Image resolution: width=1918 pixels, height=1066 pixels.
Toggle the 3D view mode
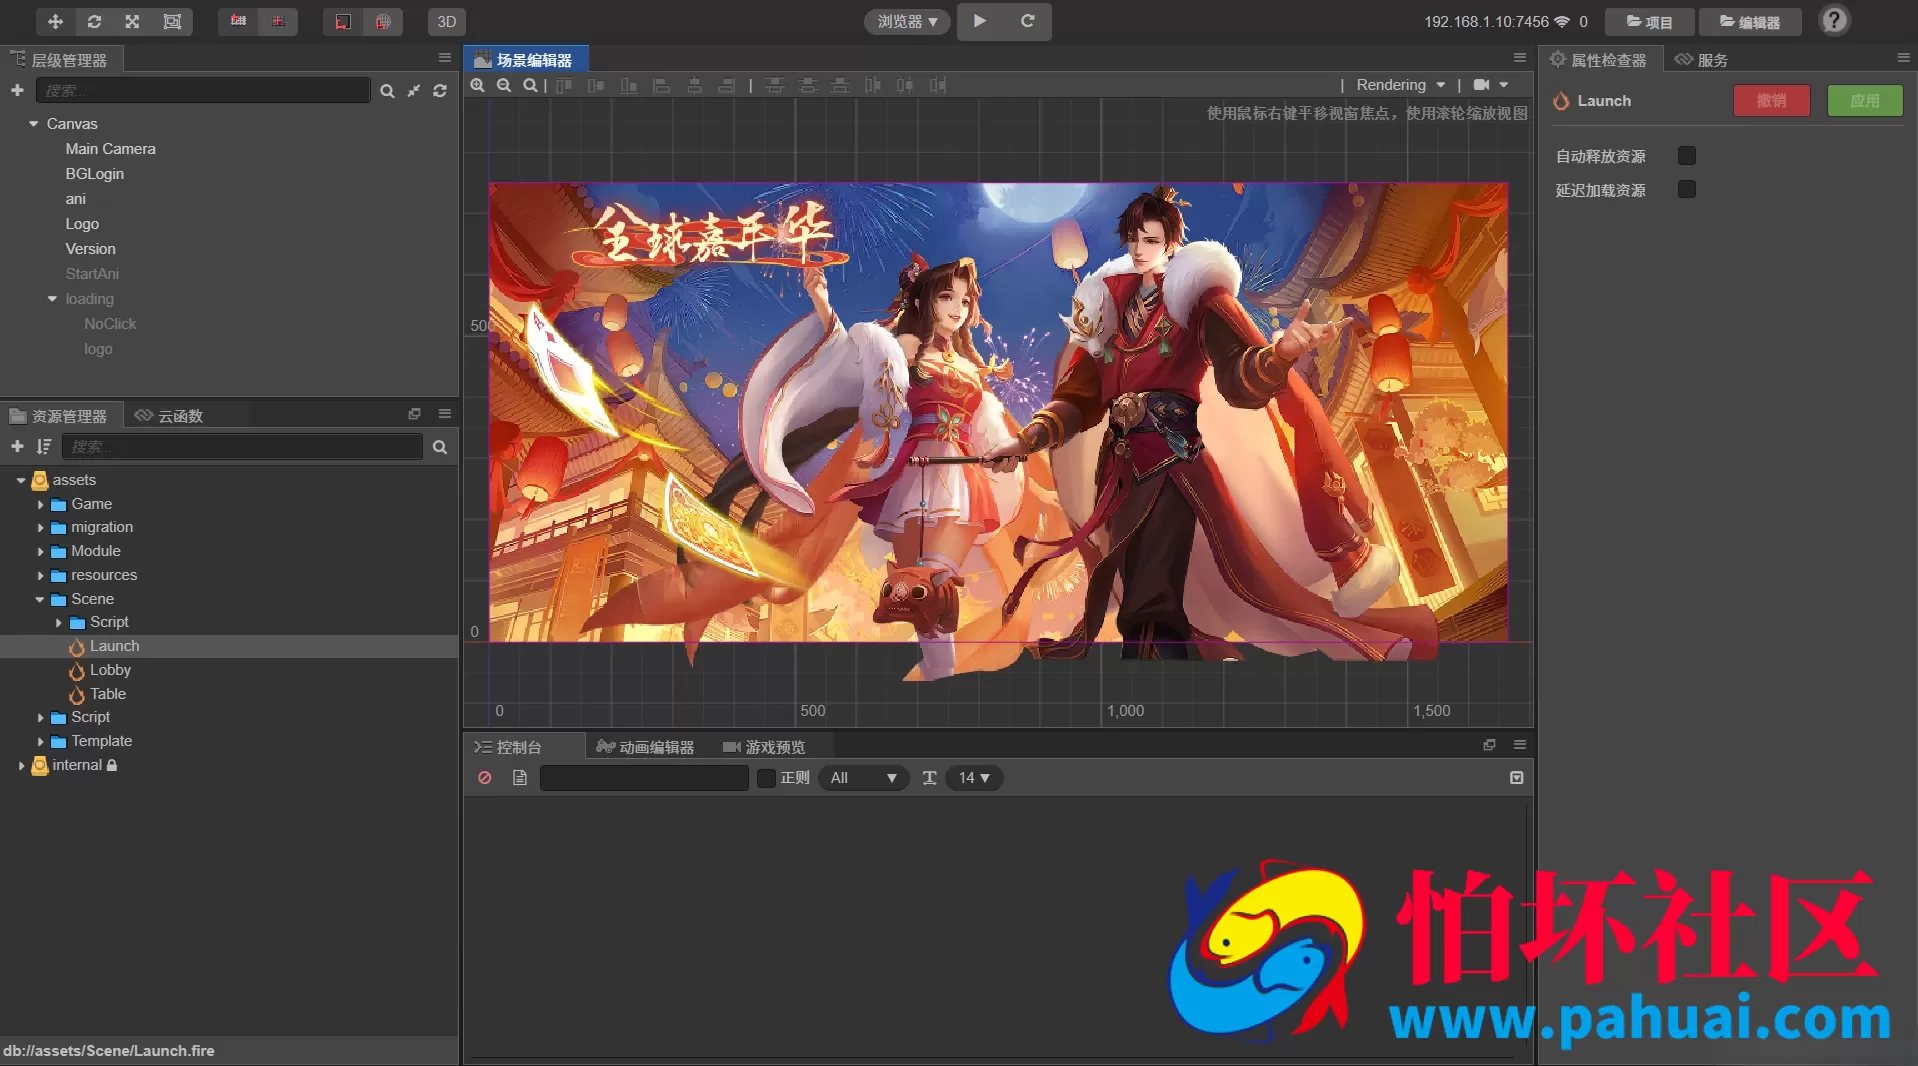coord(447,21)
